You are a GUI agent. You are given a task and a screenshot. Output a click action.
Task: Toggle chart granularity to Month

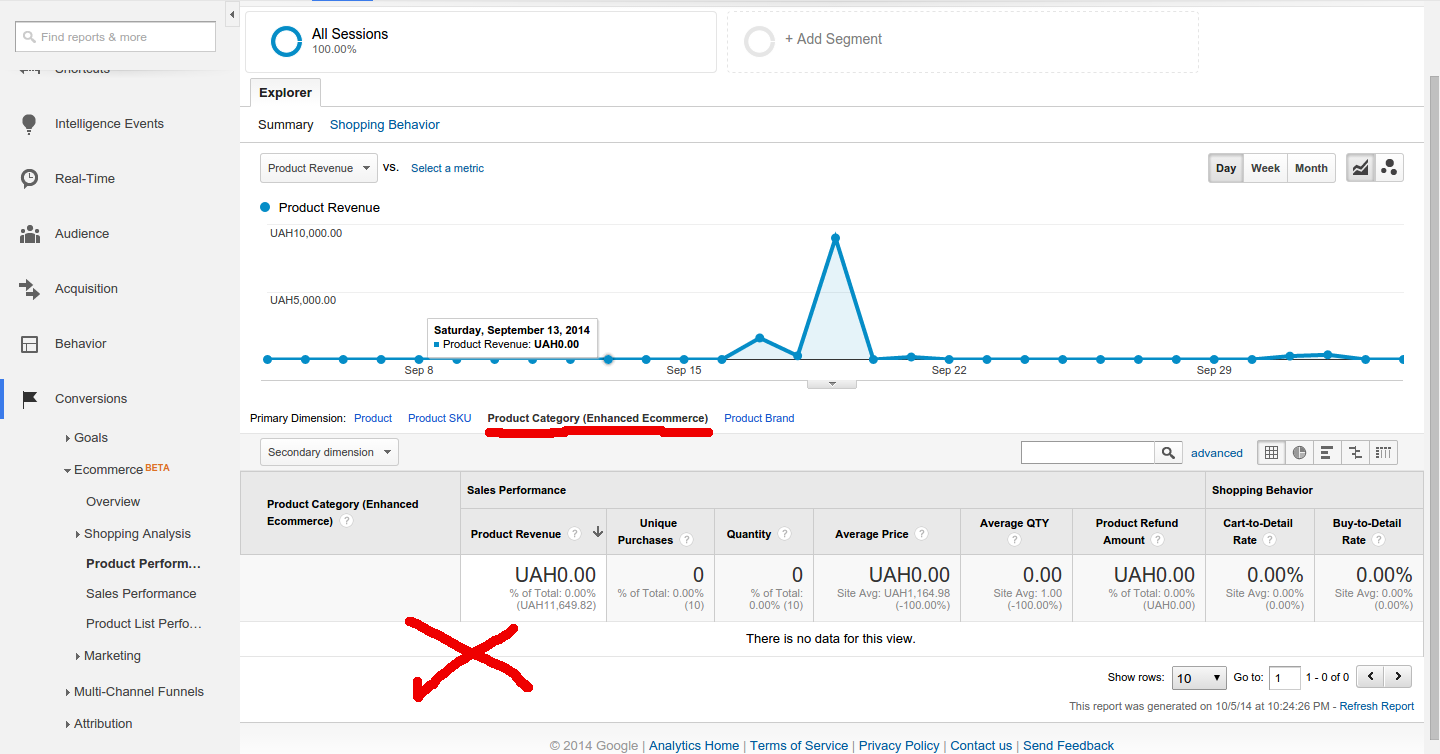coord(1311,168)
